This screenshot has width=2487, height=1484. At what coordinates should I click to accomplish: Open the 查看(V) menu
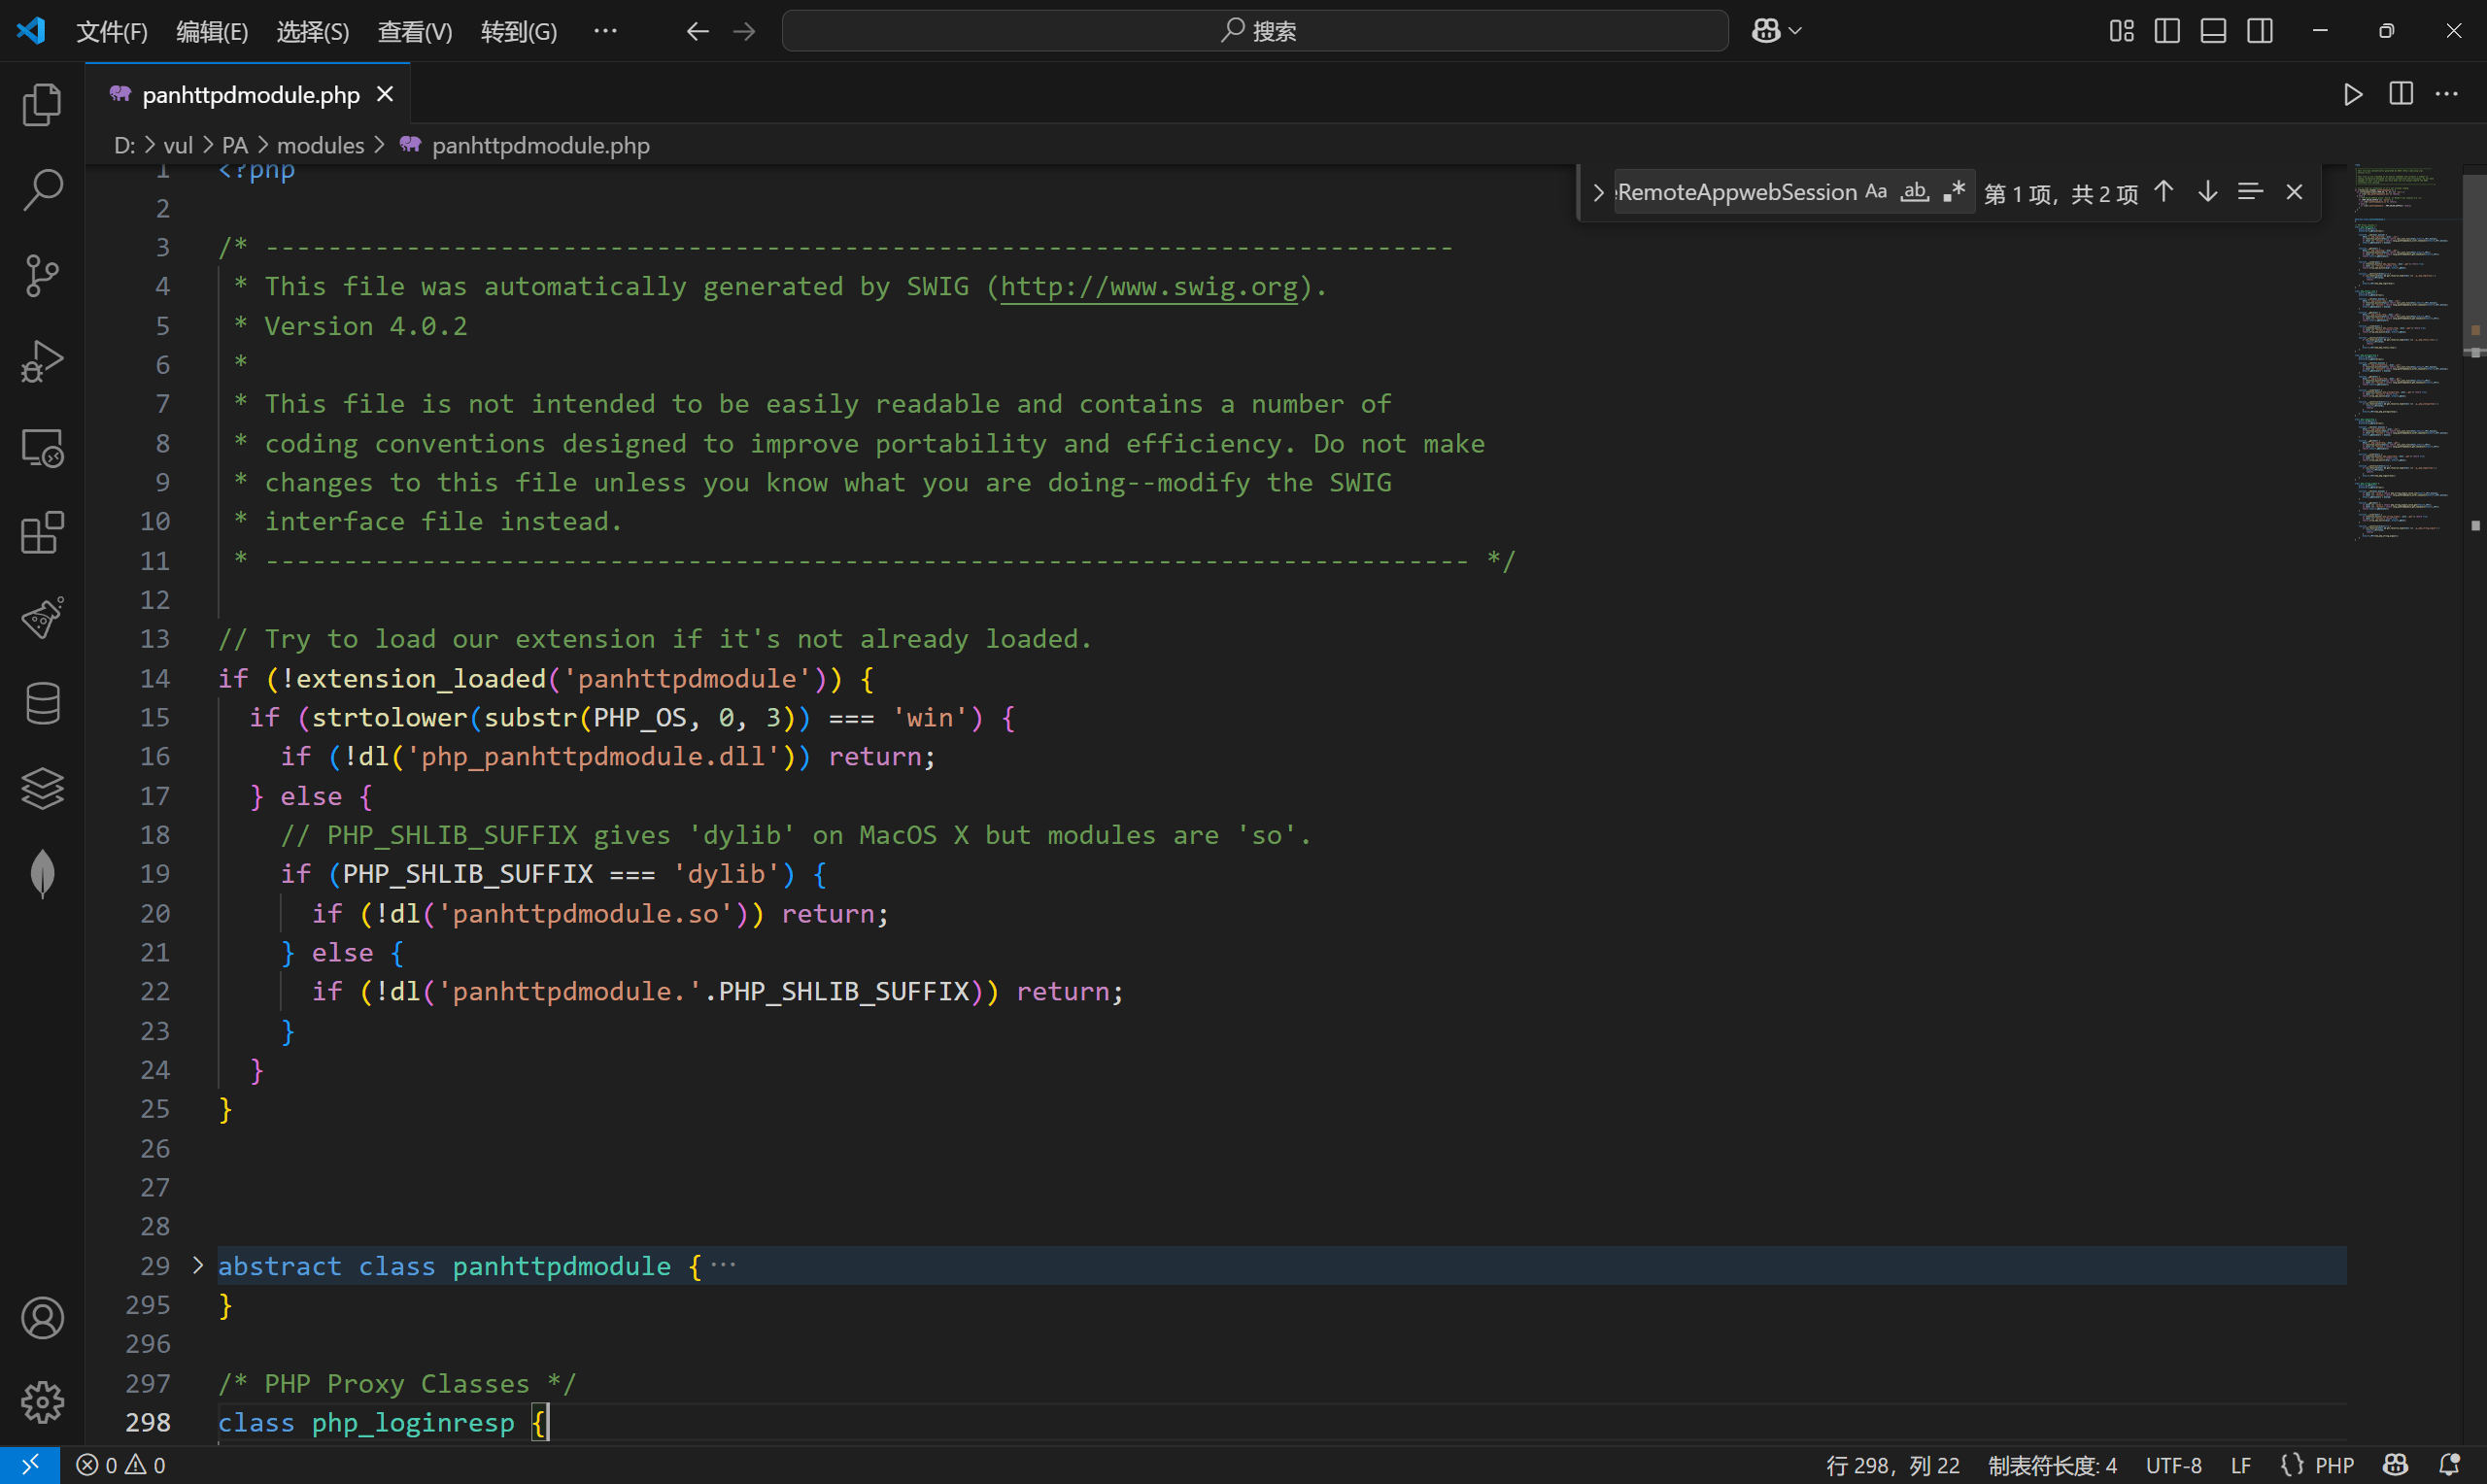coord(415,31)
